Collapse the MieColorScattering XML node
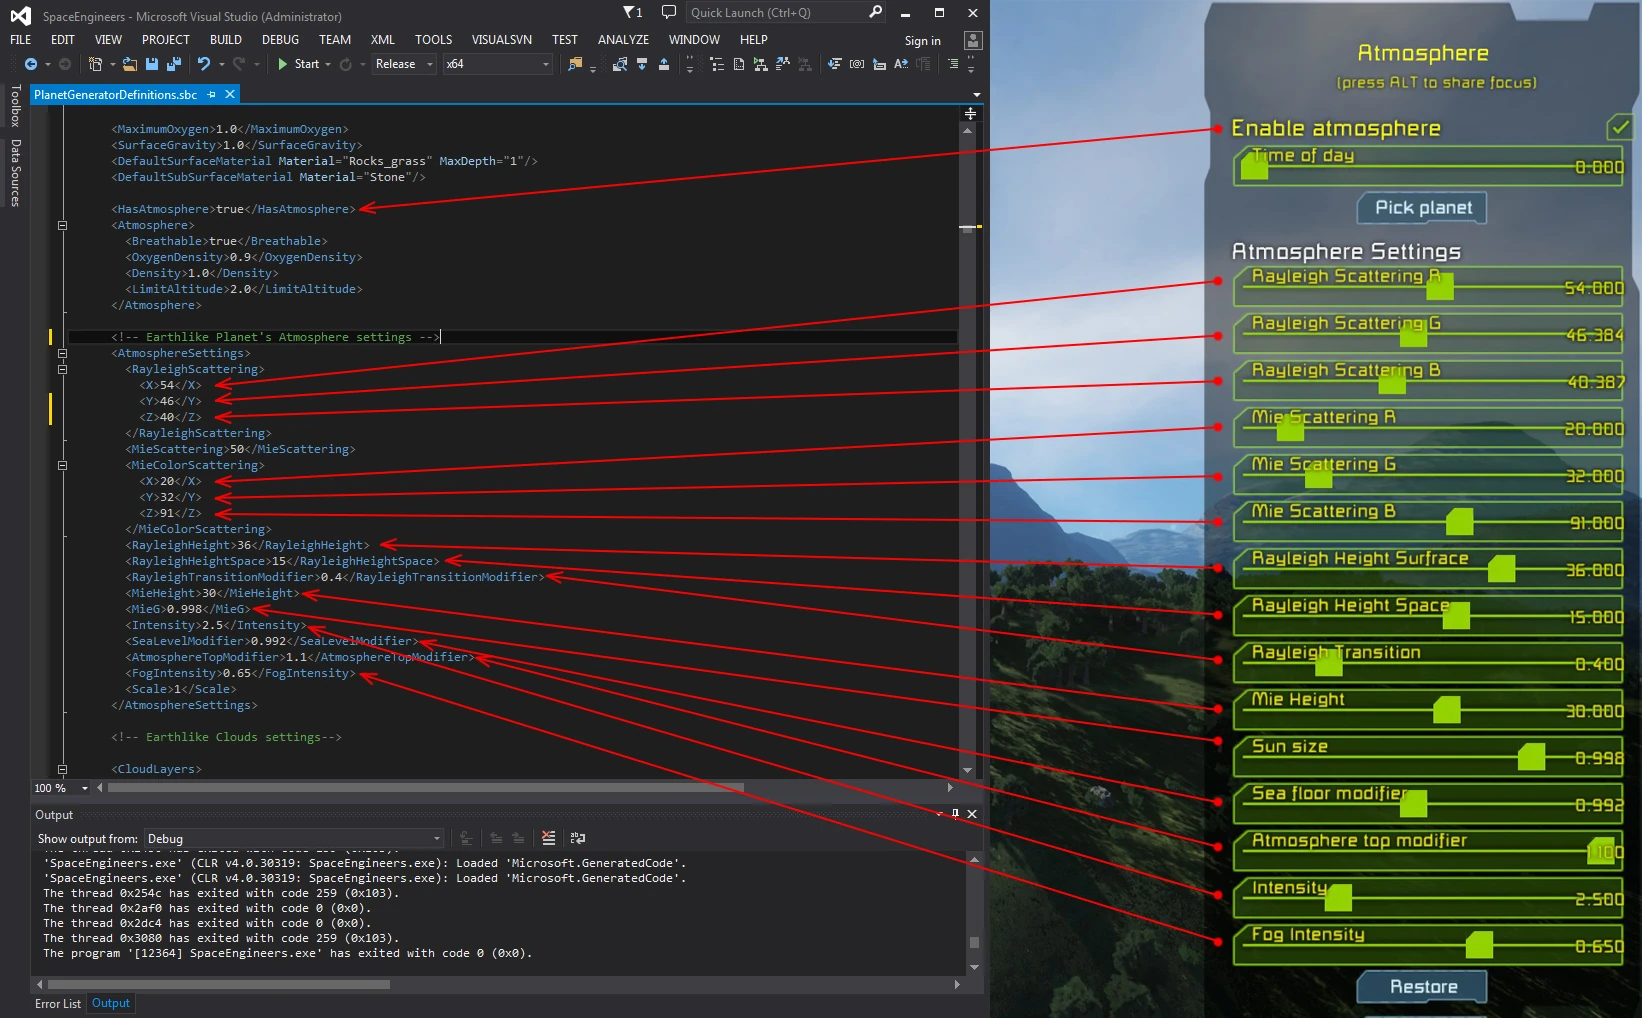Screen dimensions: 1642x1018 (x=62, y=465)
